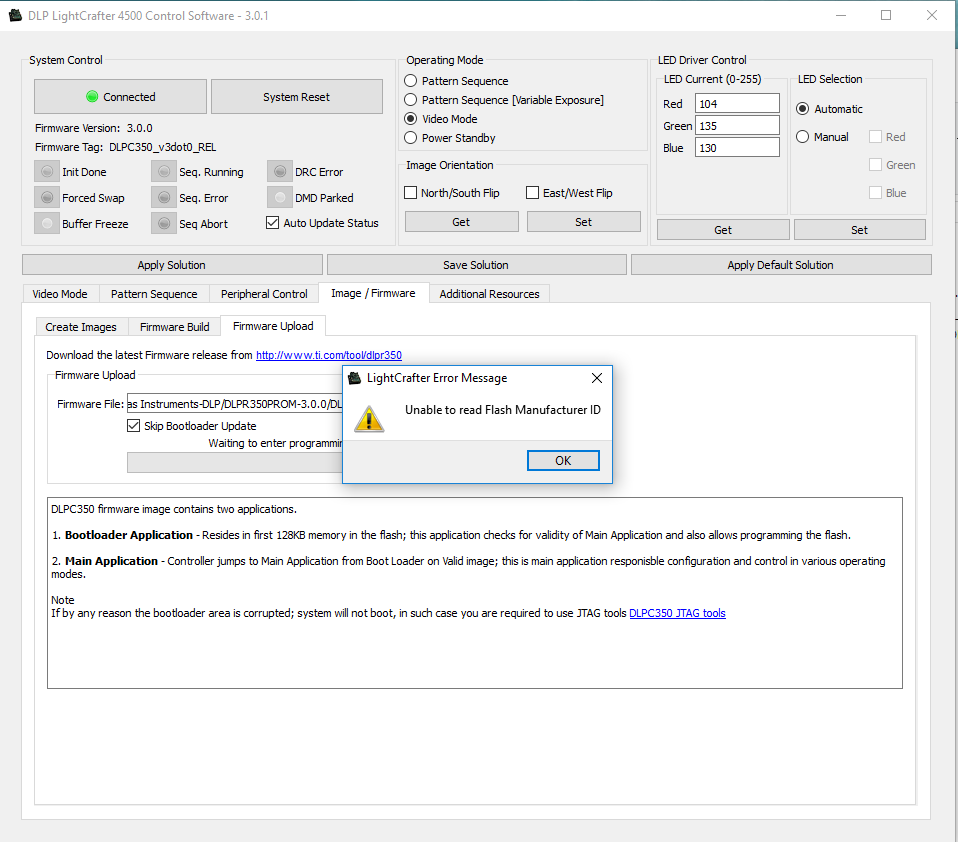The image size is (958, 842).
Task: Open the Pattern Sequence tab
Action: (x=154, y=294)
